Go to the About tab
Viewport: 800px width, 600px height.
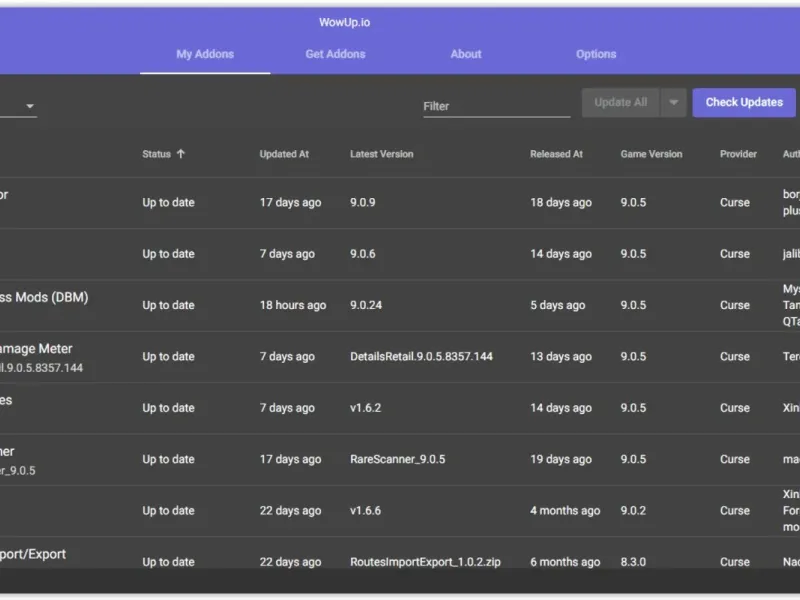(x=466, y=54)
